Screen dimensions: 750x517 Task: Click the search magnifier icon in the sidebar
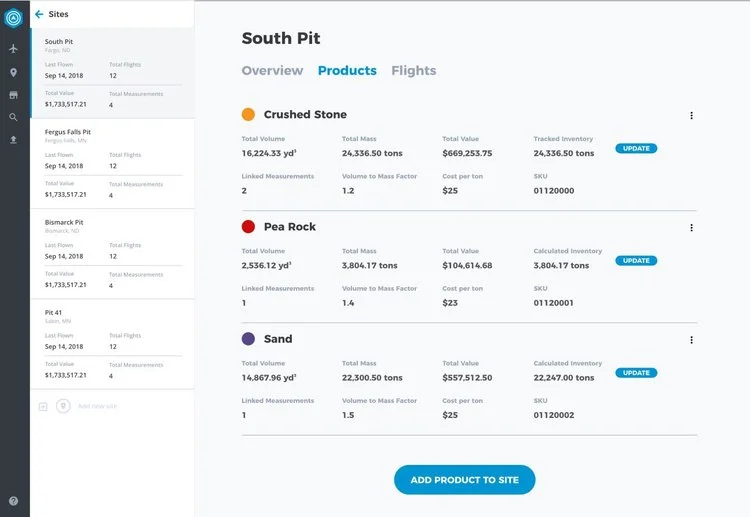click(x=14, y=117)
